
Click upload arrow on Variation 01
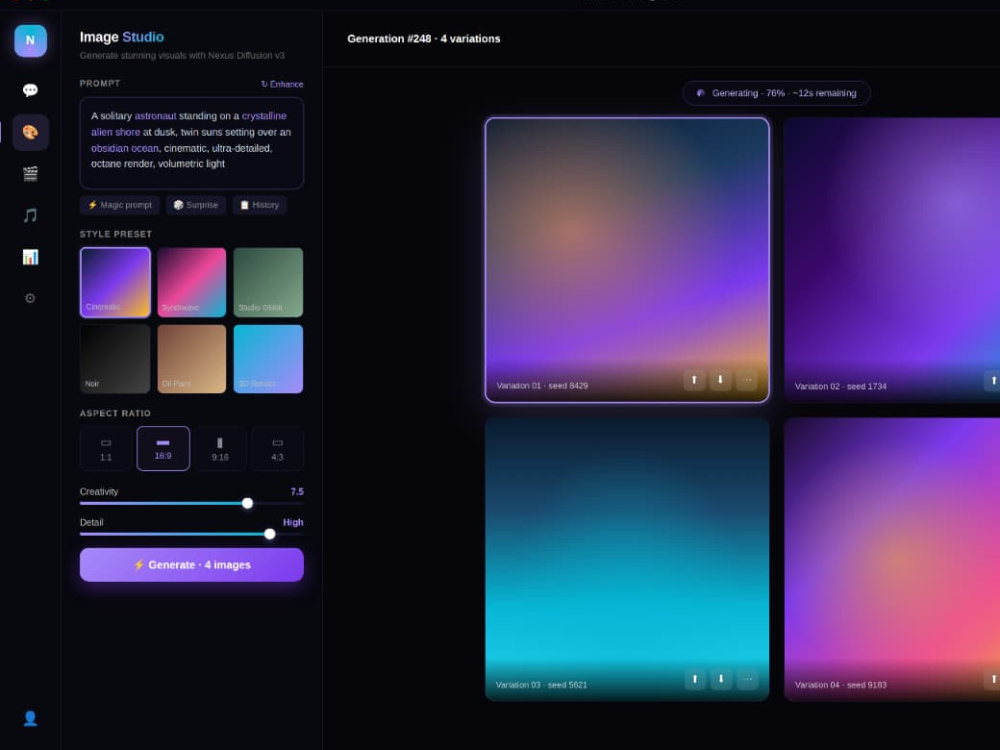click(695, 379)
